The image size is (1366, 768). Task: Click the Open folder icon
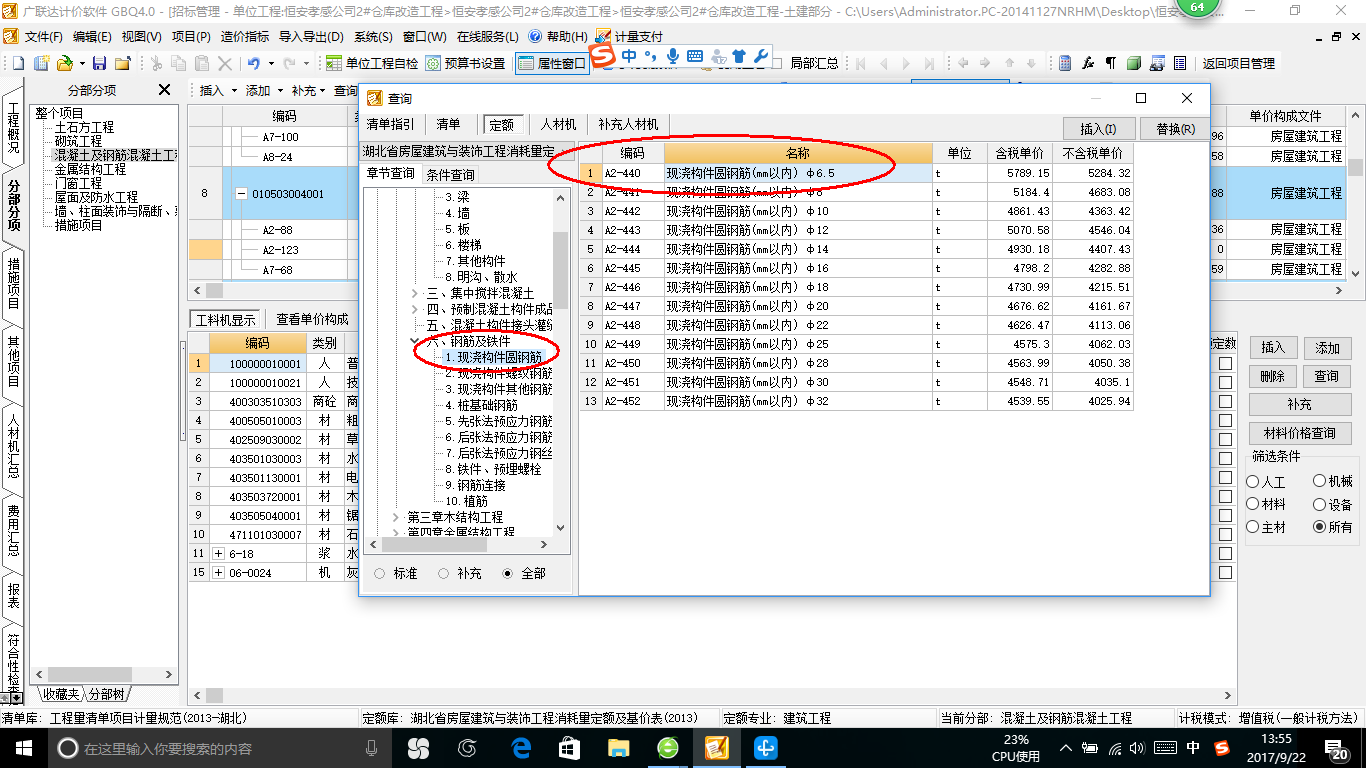[64, 63]
